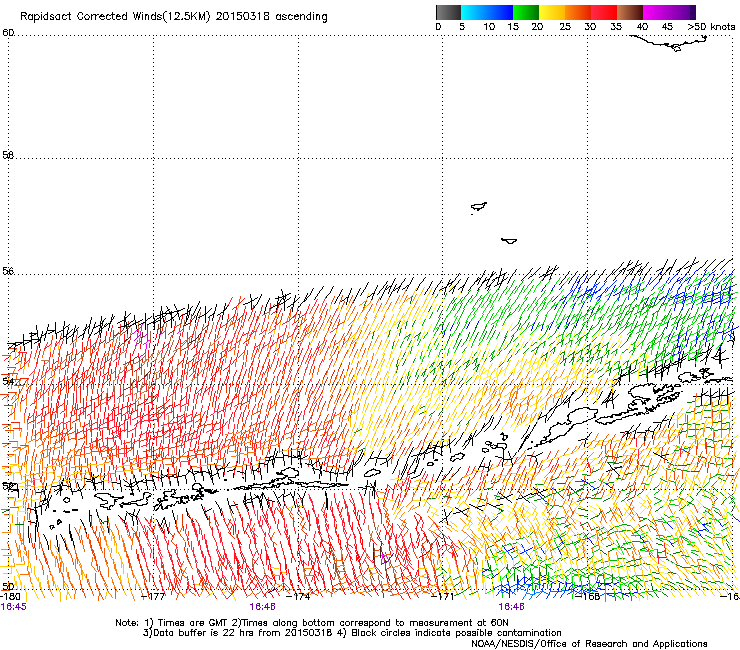This screenshot has width=740, height=650.
Task: Click the longitude label '-171'
Action: pos(443,596)
